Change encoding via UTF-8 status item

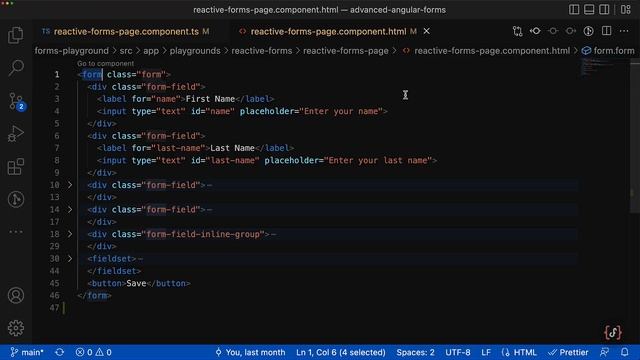tap(458, 352)
